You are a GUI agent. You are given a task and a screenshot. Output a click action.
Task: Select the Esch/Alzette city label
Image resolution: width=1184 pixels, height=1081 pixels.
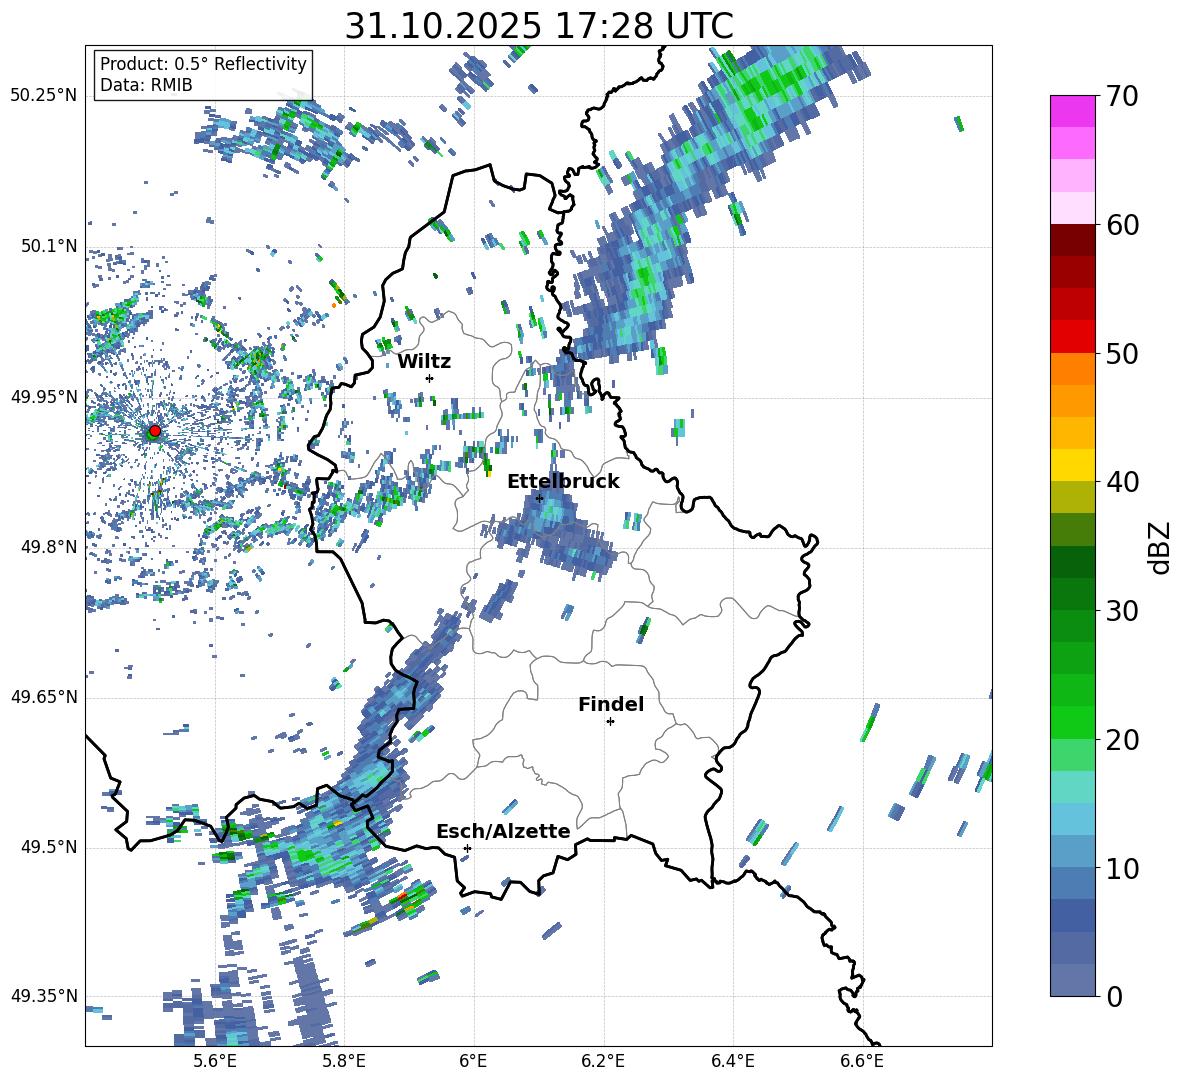click(503, 831)
